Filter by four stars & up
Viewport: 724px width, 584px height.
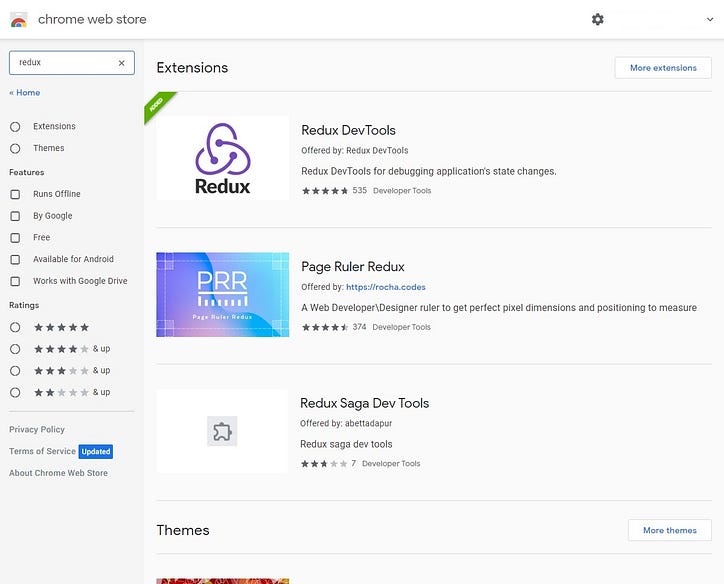coord(15,349)
